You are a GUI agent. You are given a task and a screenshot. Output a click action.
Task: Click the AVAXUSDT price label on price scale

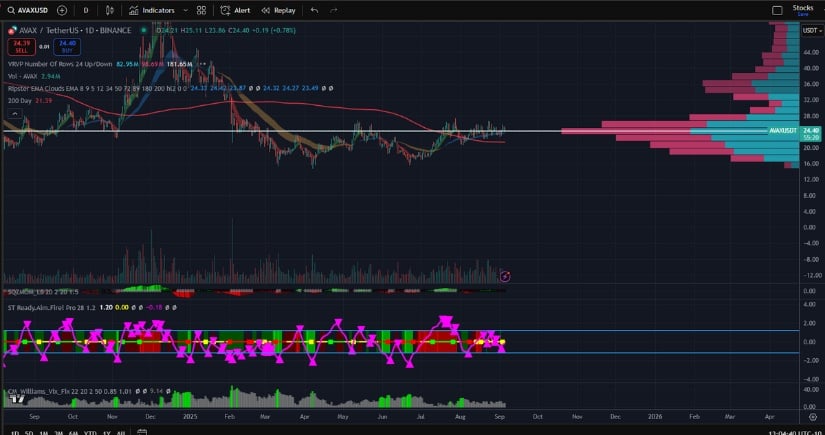click(783, 130)
